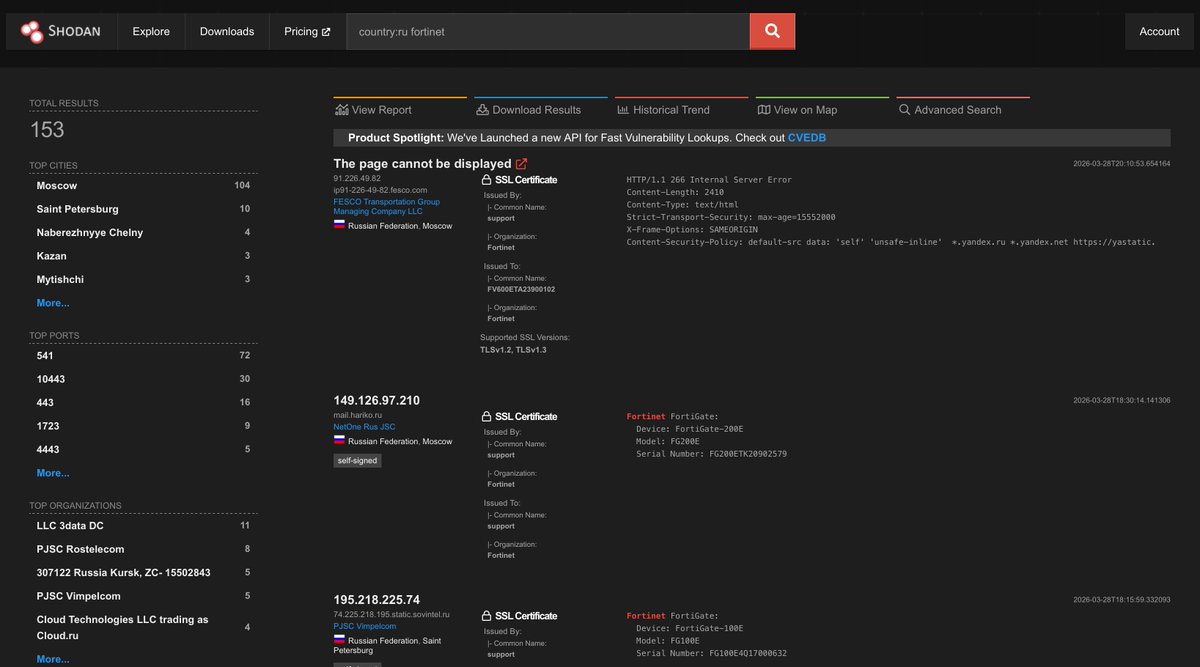Expand More under Top Organizations
Viewport: 1200px width, 667px height.
53,659
